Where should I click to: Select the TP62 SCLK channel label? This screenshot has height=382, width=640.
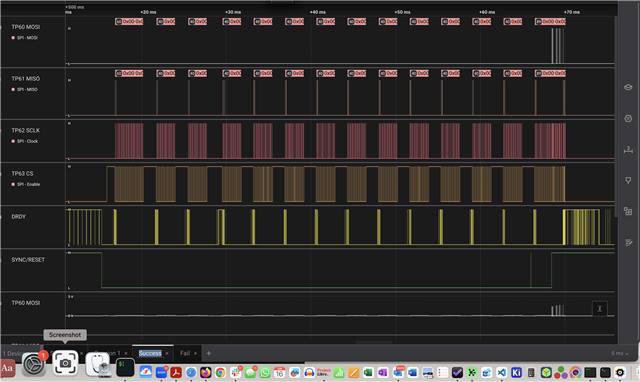click(x=25, y=130)
